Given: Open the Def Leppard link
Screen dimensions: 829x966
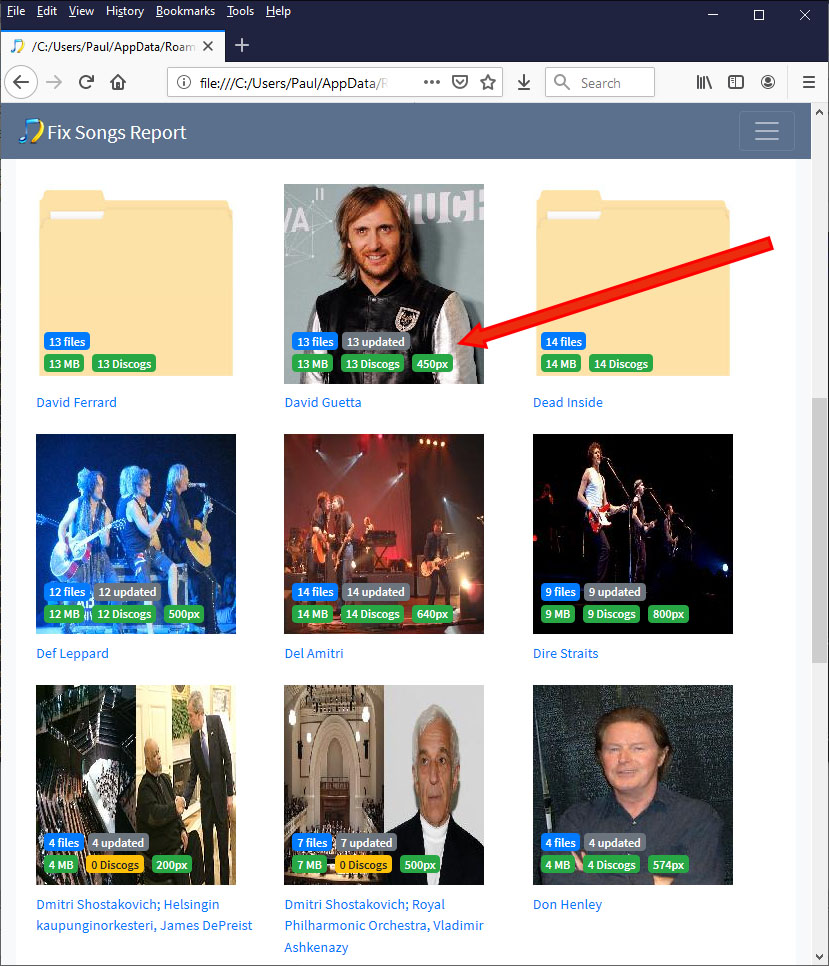Looking at the screenshot, I should click(x=73, y=653).
